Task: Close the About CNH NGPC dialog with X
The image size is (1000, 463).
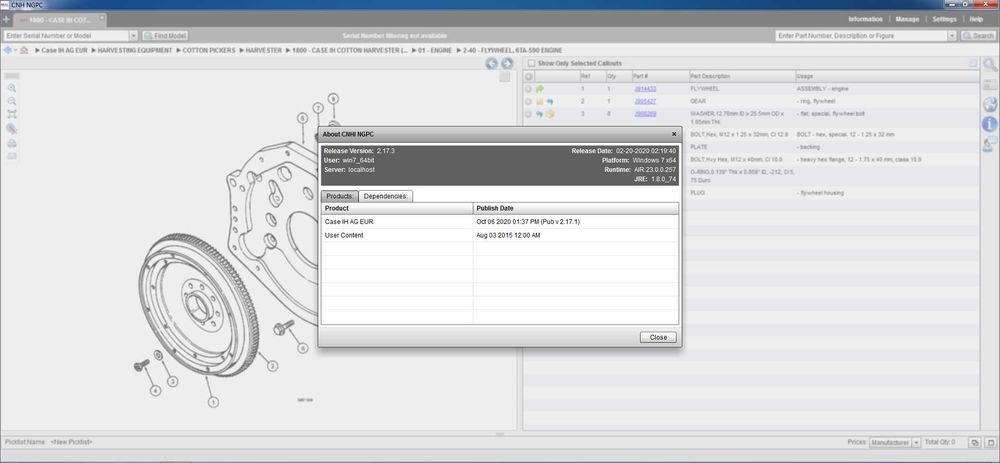Action: [x=674, y=135]
